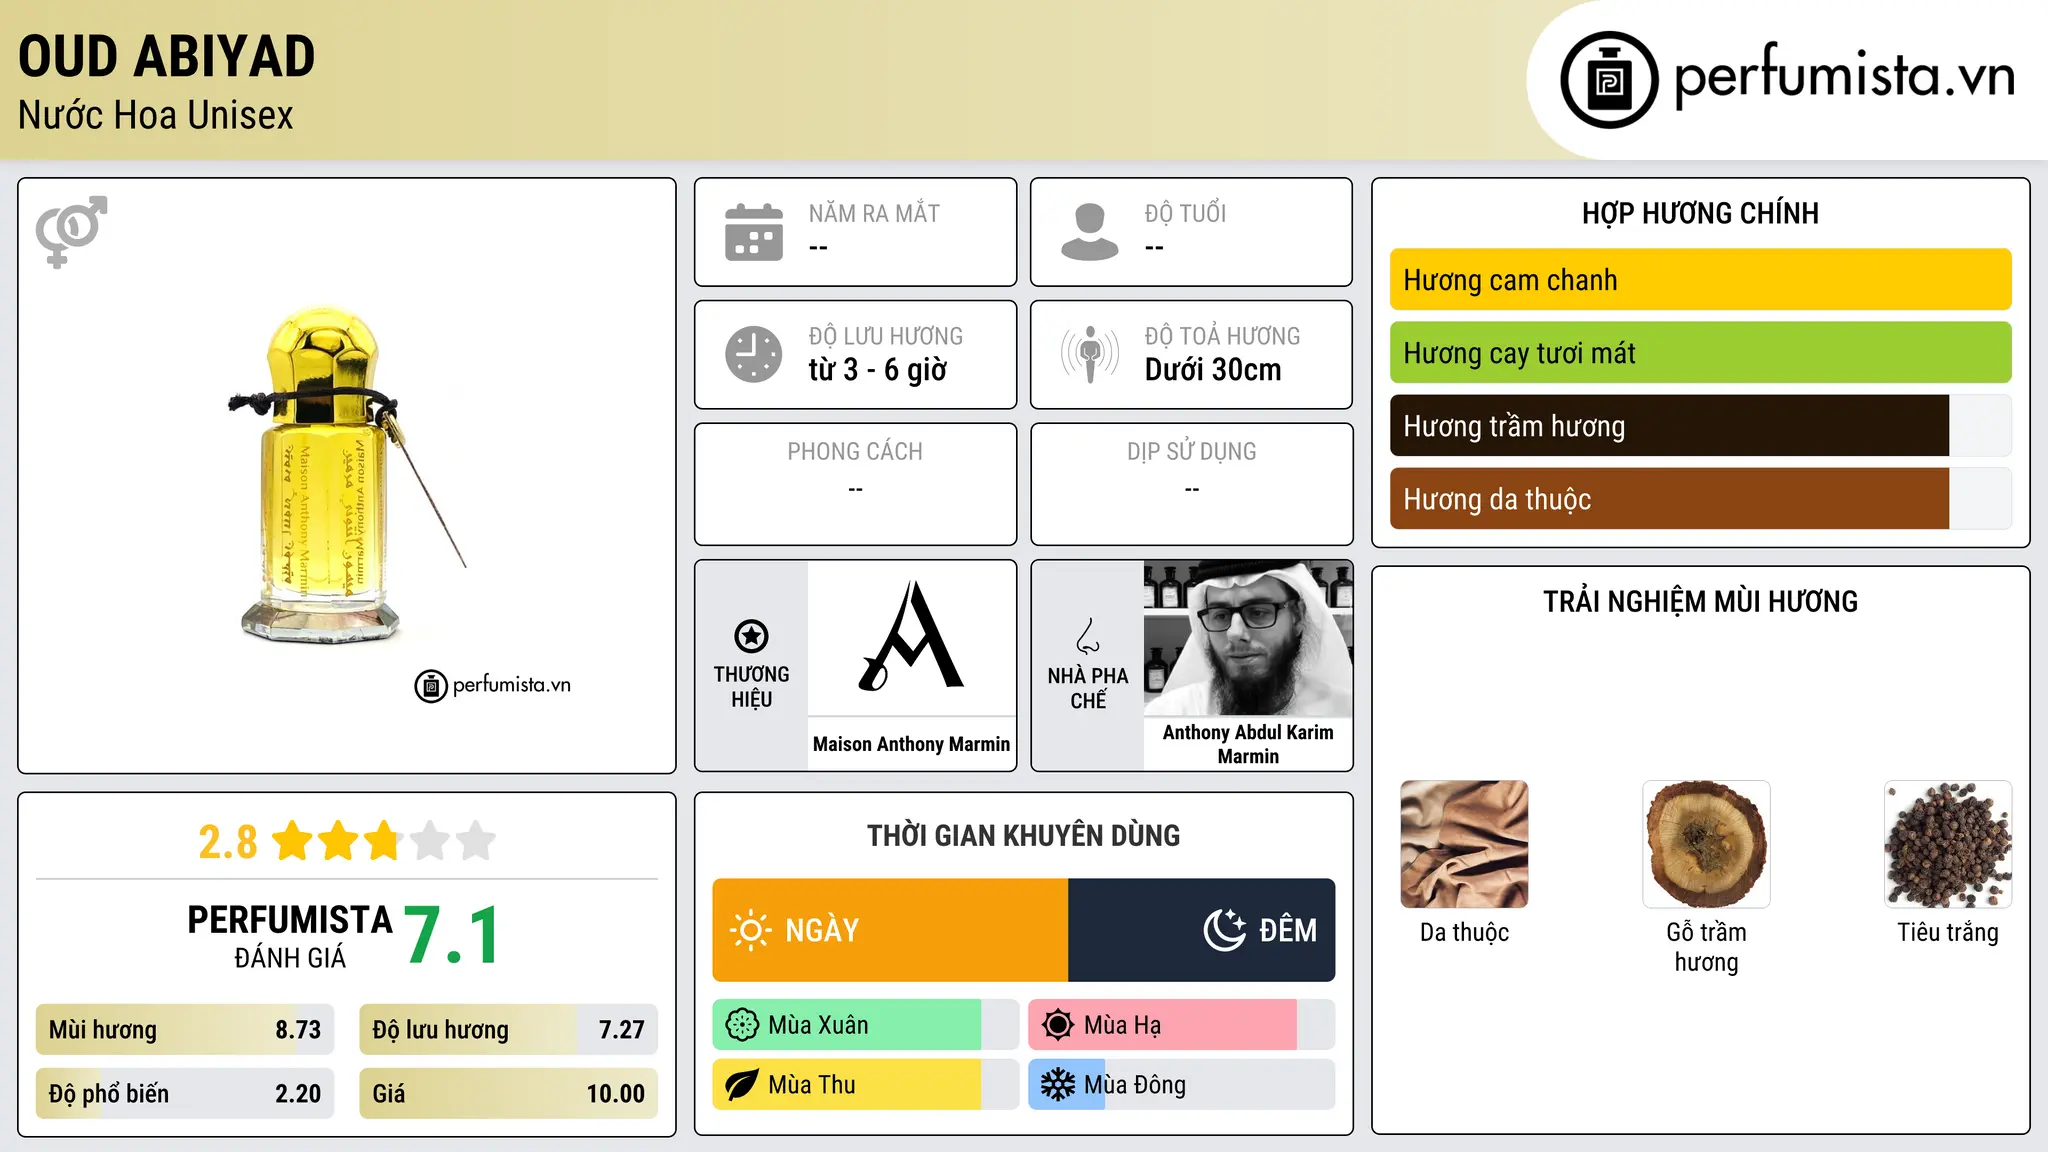The height and width of the screenshot is (1152, 2048).
Task: Click the 2.8 user rating number
Action: pyautogui.click(x=228, y=842)
